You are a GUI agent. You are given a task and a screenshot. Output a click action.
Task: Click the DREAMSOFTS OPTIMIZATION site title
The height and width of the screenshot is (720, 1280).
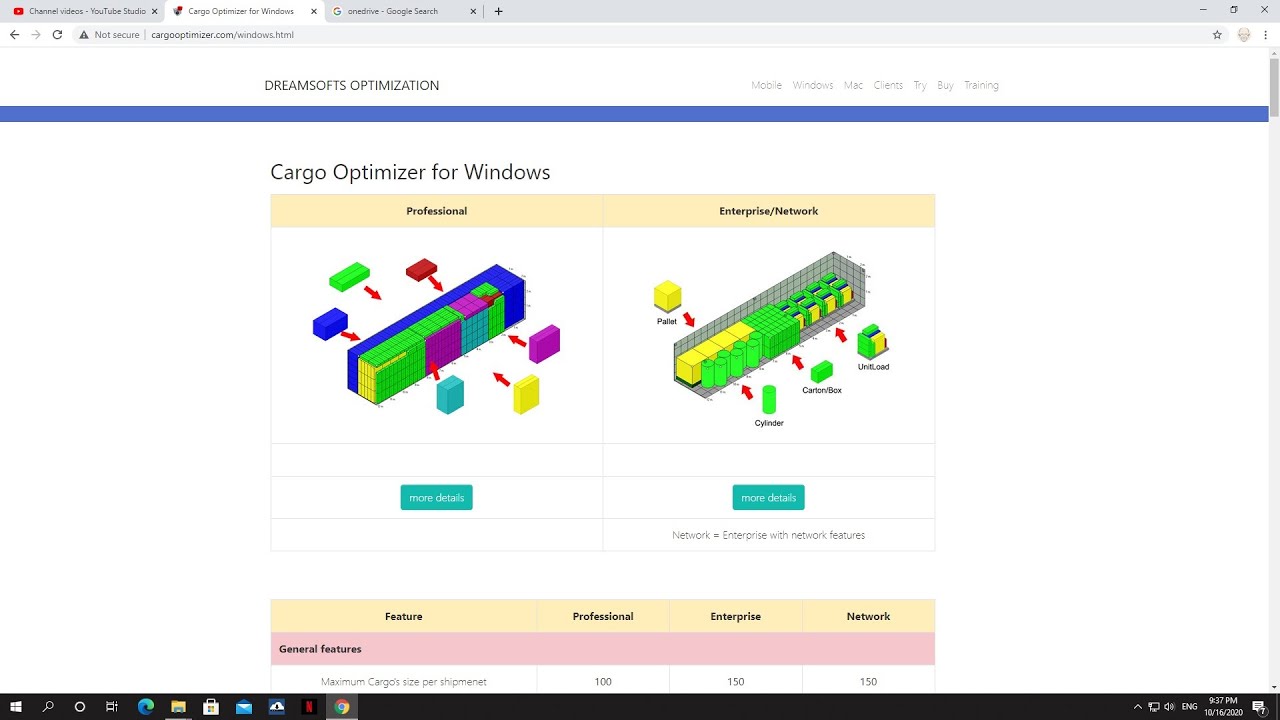coord(352,85)
